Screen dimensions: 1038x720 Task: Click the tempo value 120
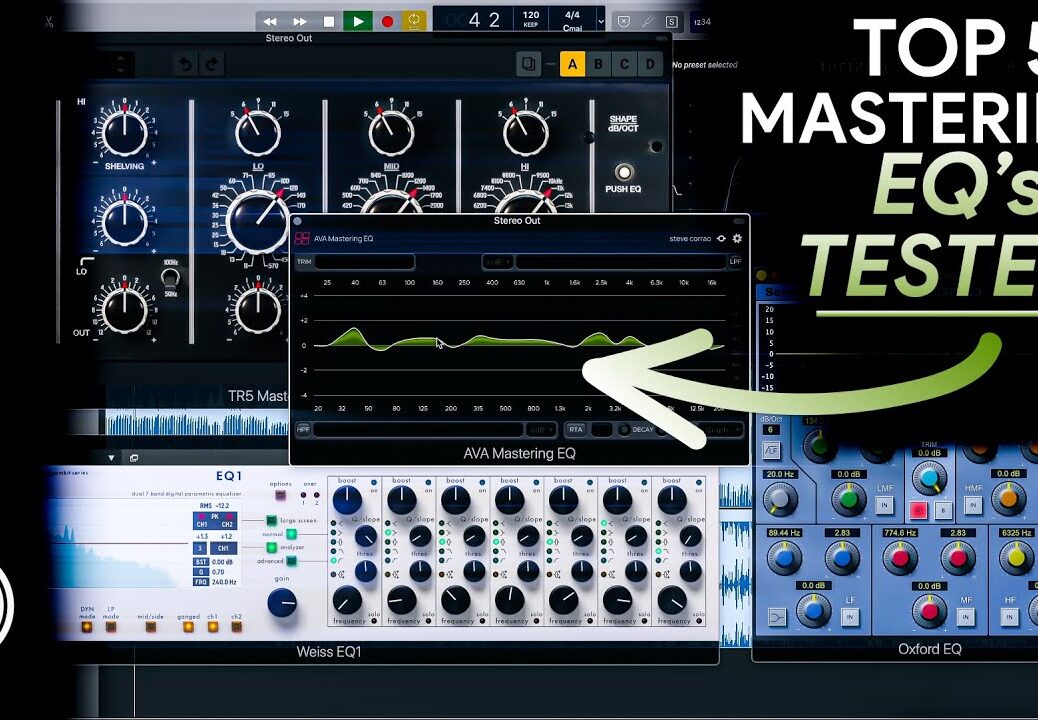(531, 15)
